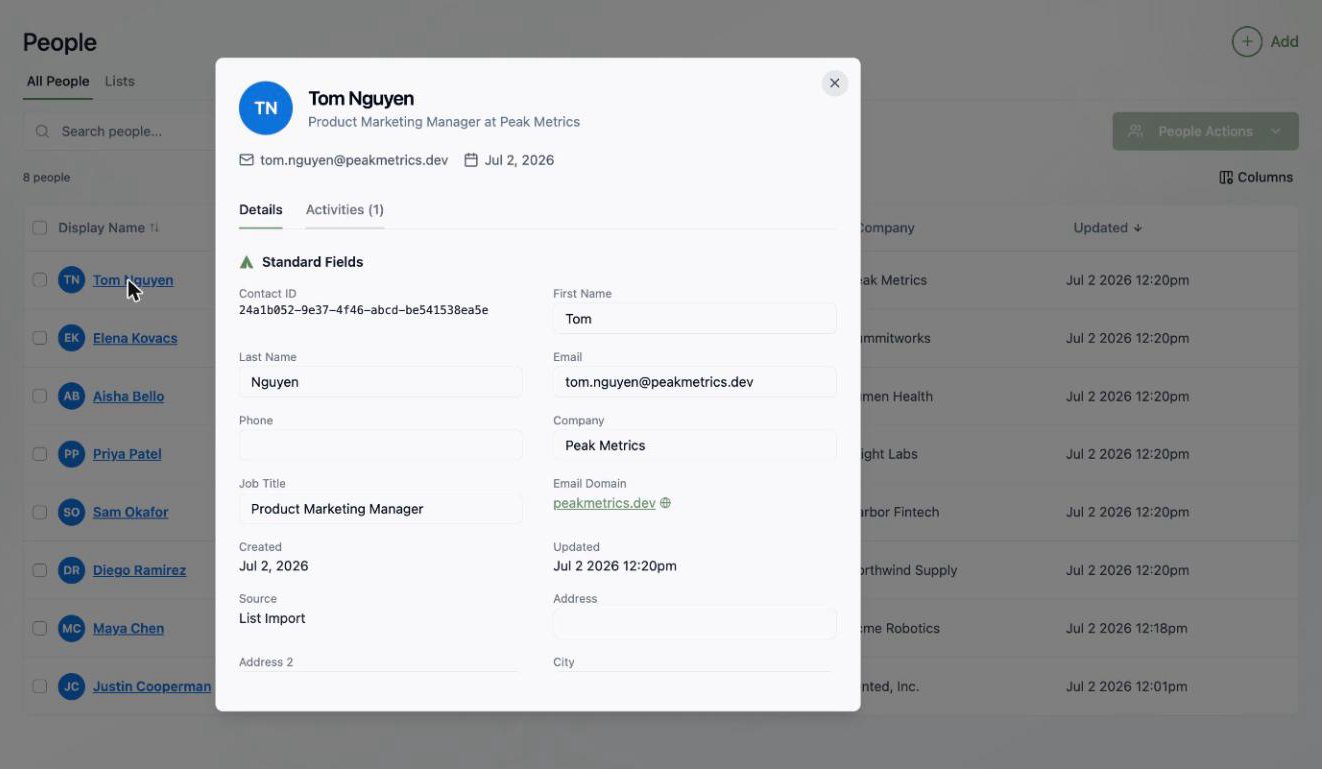Click the Email input field
This screenshot has width=1322, height=769.
pos(695,382)
